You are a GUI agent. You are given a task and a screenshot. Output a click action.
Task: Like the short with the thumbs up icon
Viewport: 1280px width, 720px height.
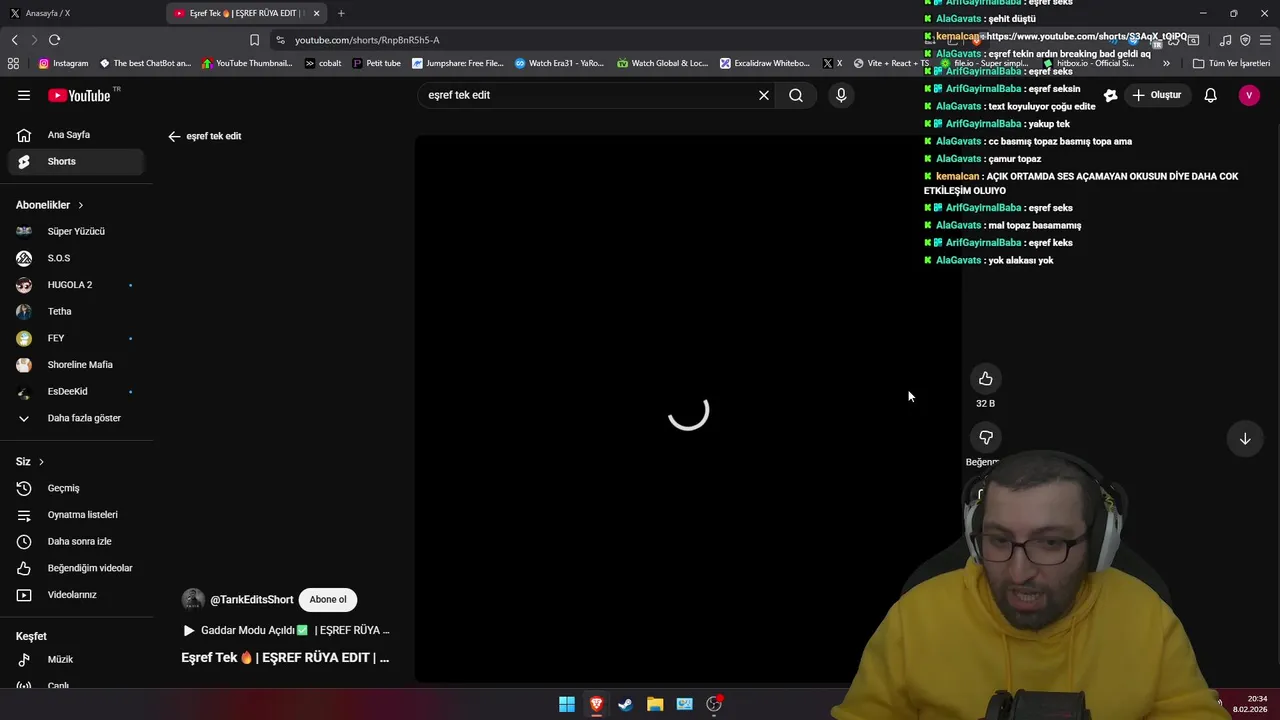pos(986,378)
